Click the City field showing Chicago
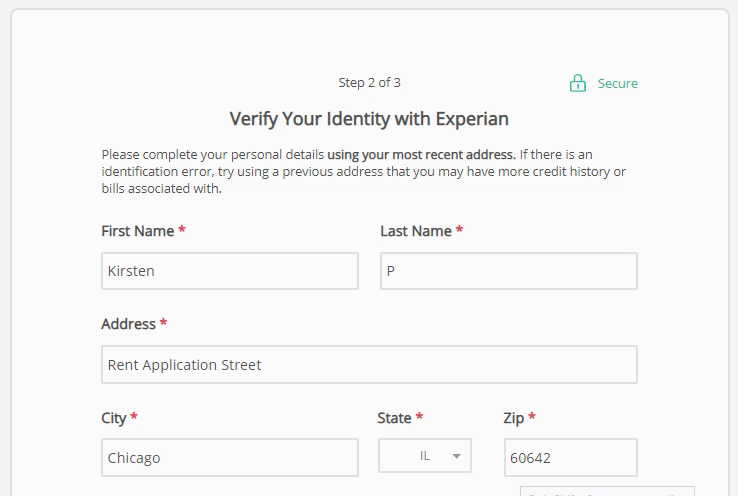The image size is (738, 496). [230, 458]
